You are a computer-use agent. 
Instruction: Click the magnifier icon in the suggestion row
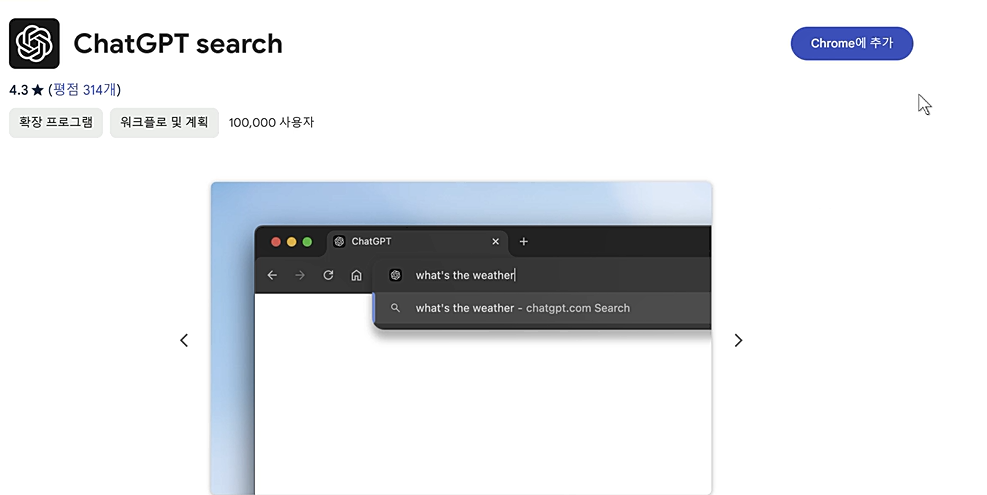pyautogui.click(x=395, y=308)
